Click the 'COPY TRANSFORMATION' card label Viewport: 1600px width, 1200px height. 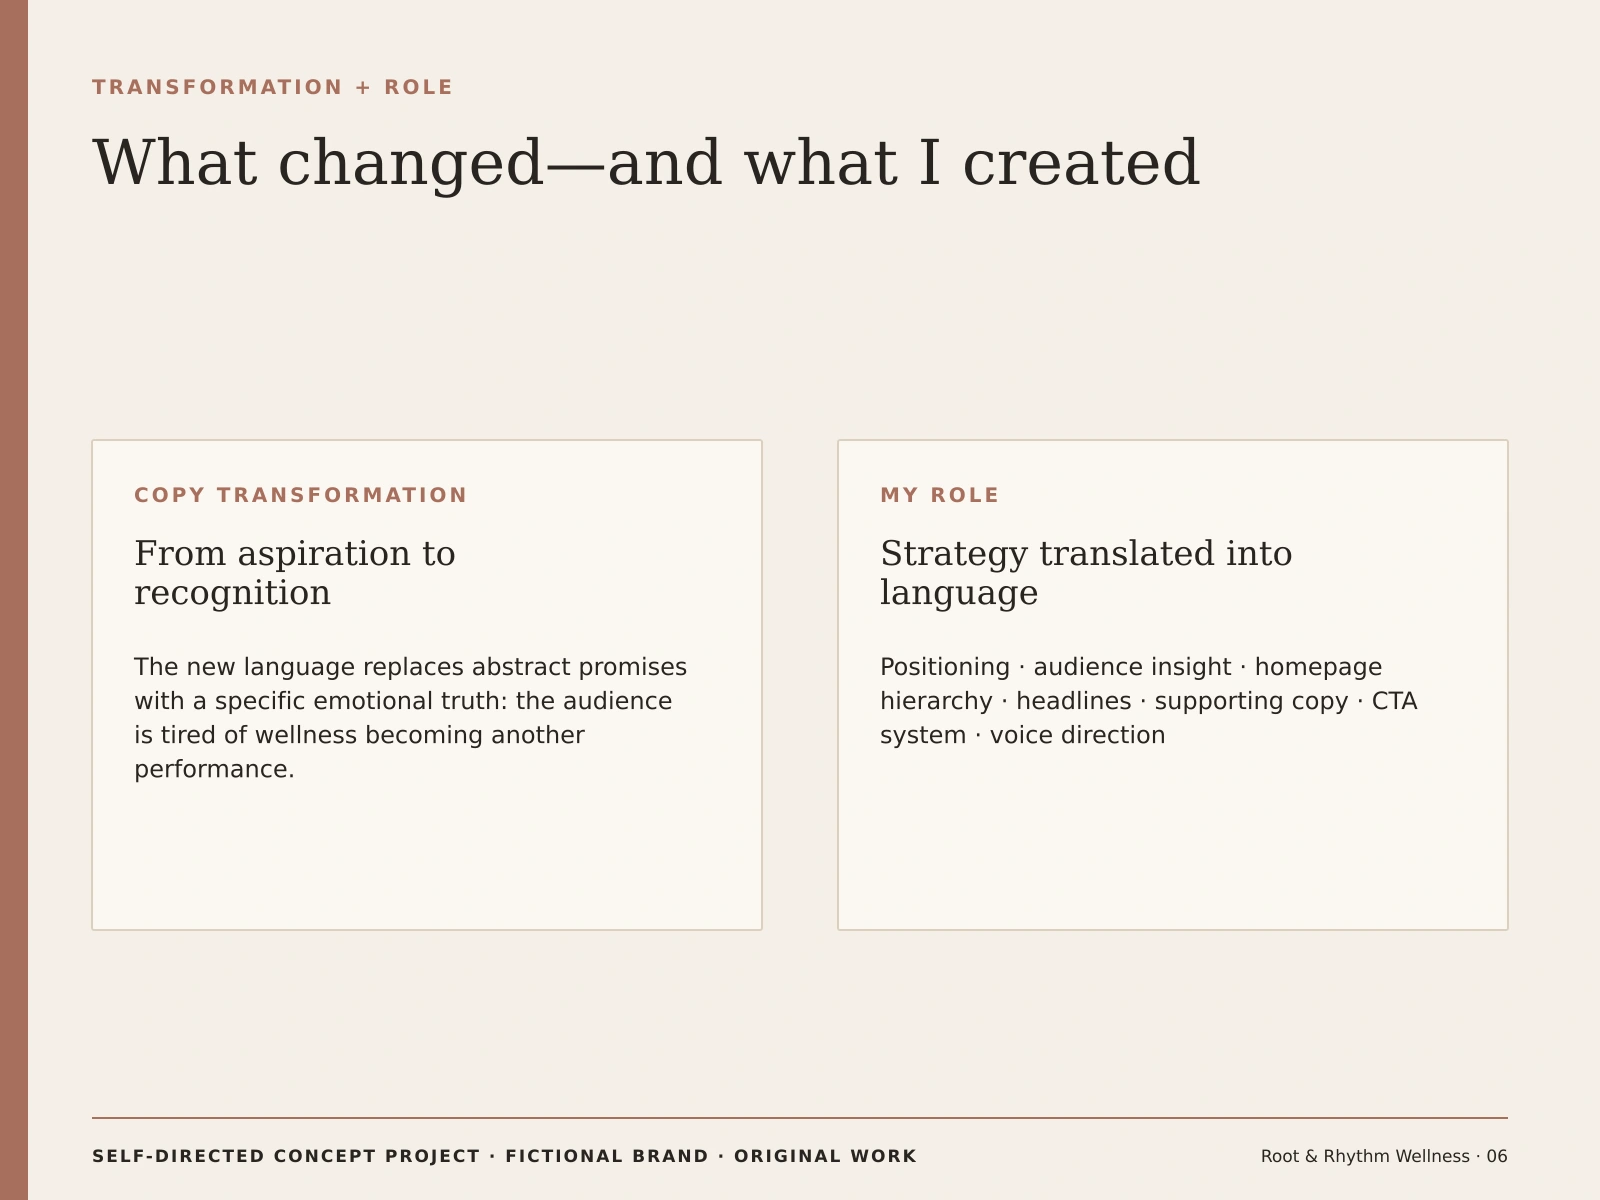[301, 495]
